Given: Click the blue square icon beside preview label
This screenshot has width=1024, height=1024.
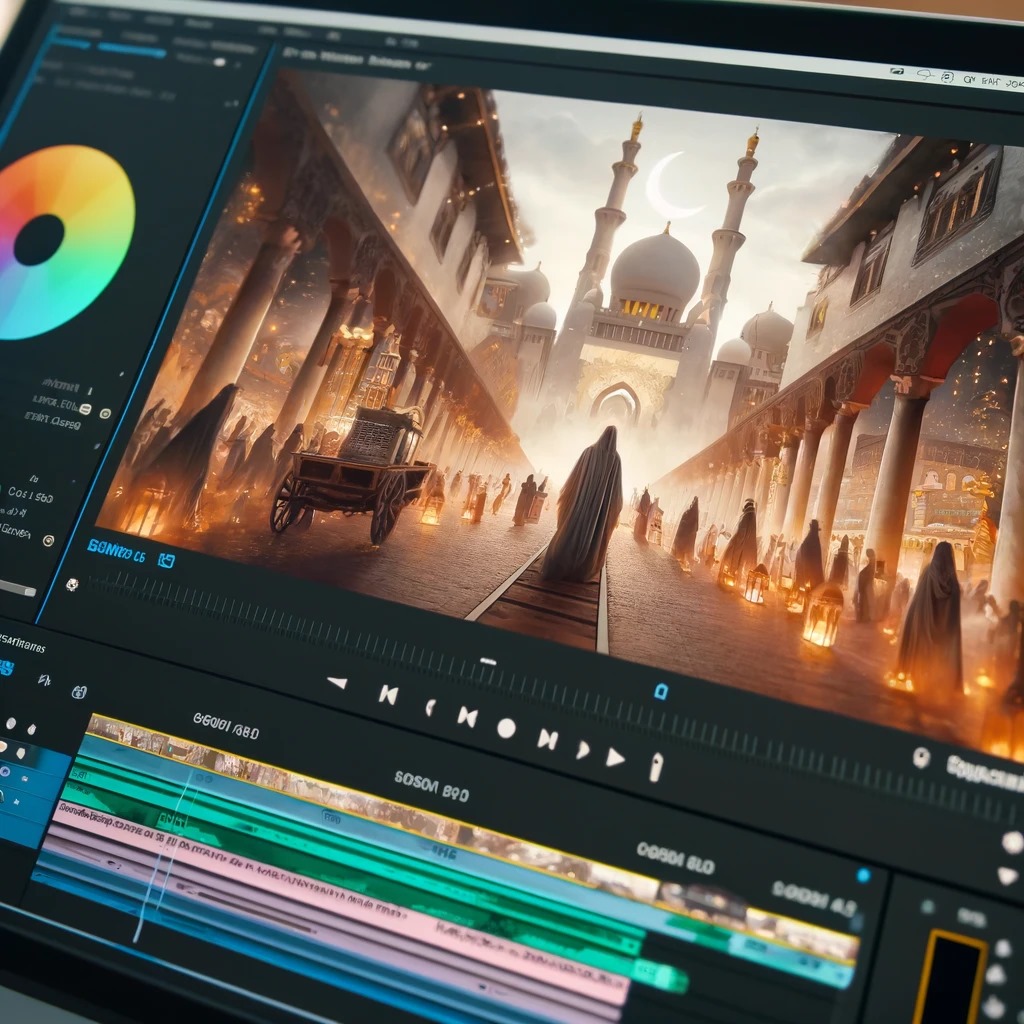Looking at the screenshot, I should [166, 561].
